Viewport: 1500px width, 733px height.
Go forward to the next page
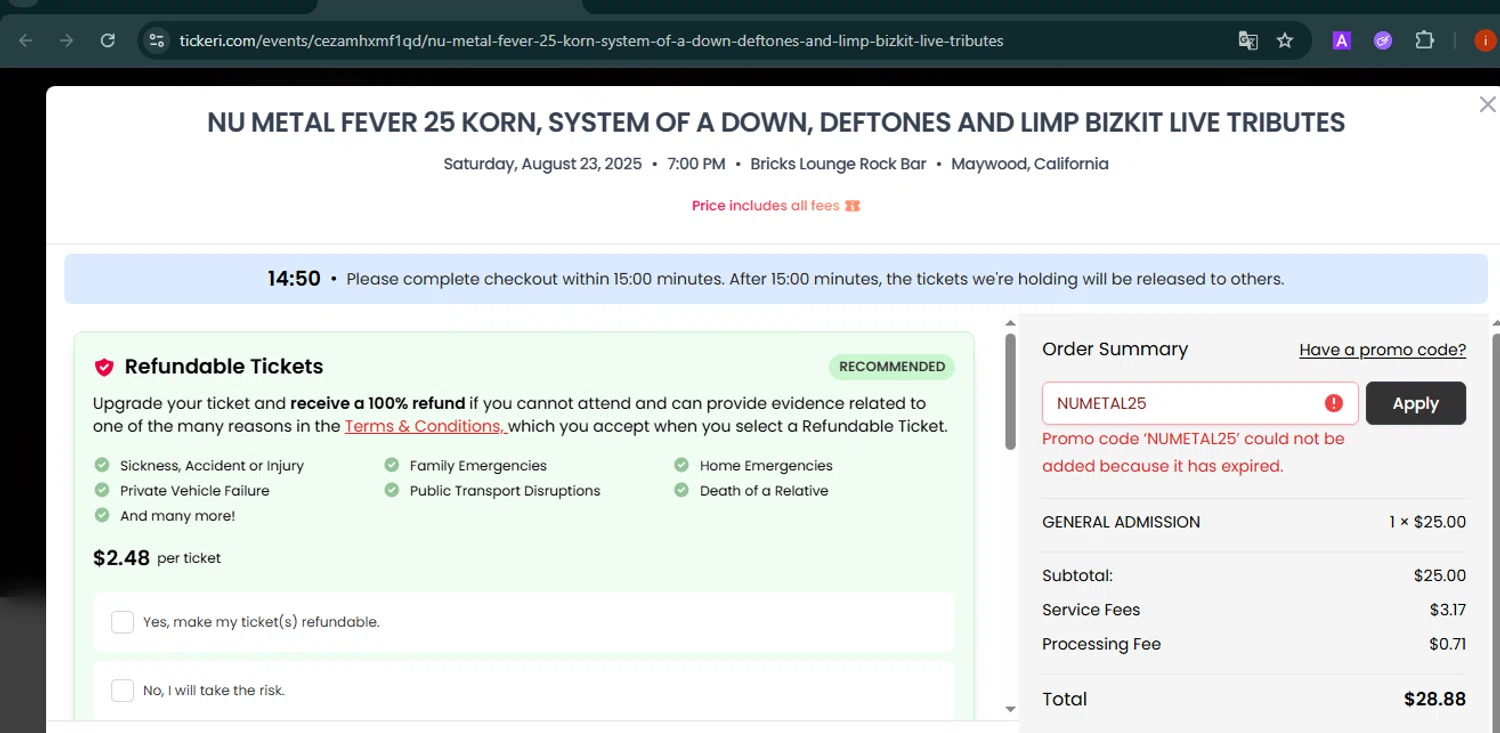[x=66, y=41]
